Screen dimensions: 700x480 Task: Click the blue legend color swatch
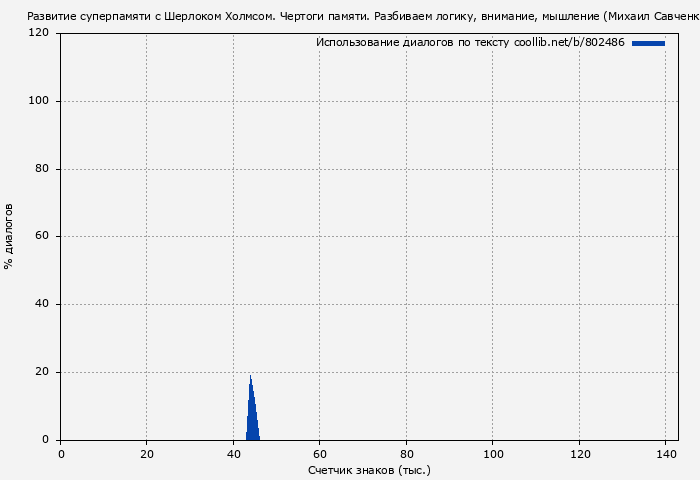pyautogui.click(x=648, y=43)
